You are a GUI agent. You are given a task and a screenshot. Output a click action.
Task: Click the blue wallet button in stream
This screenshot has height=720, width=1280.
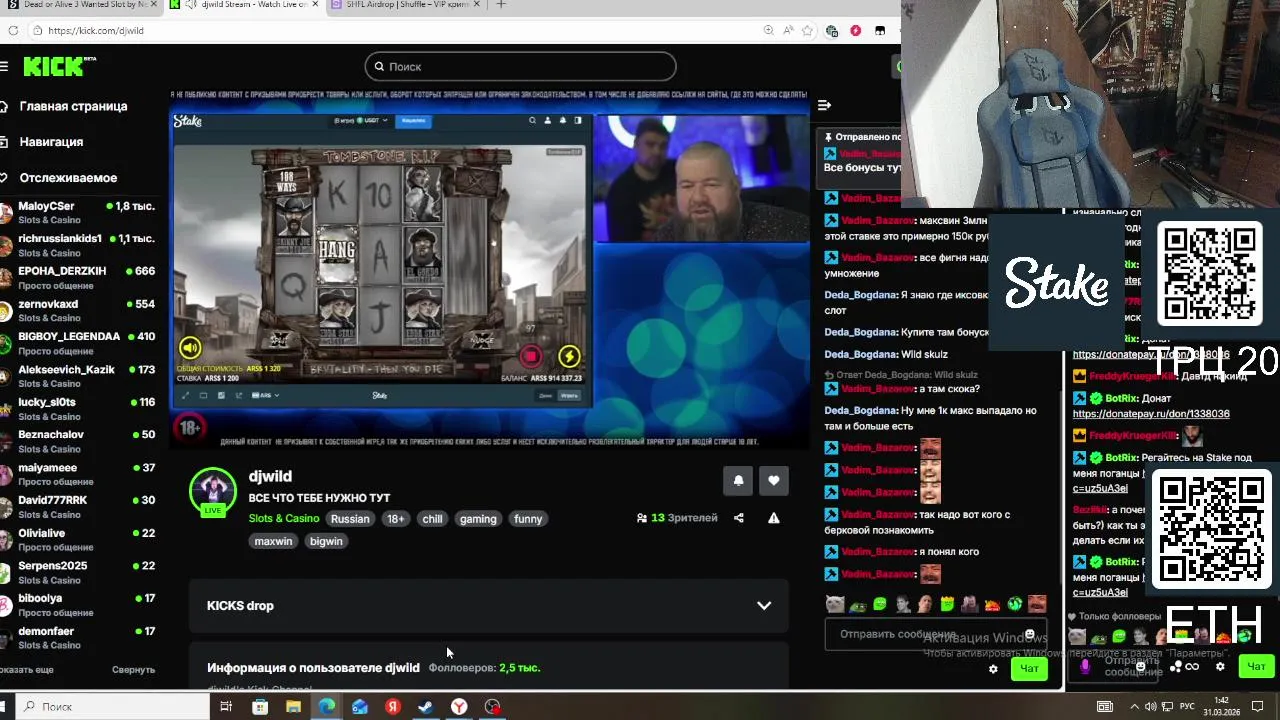coord(413,121)
